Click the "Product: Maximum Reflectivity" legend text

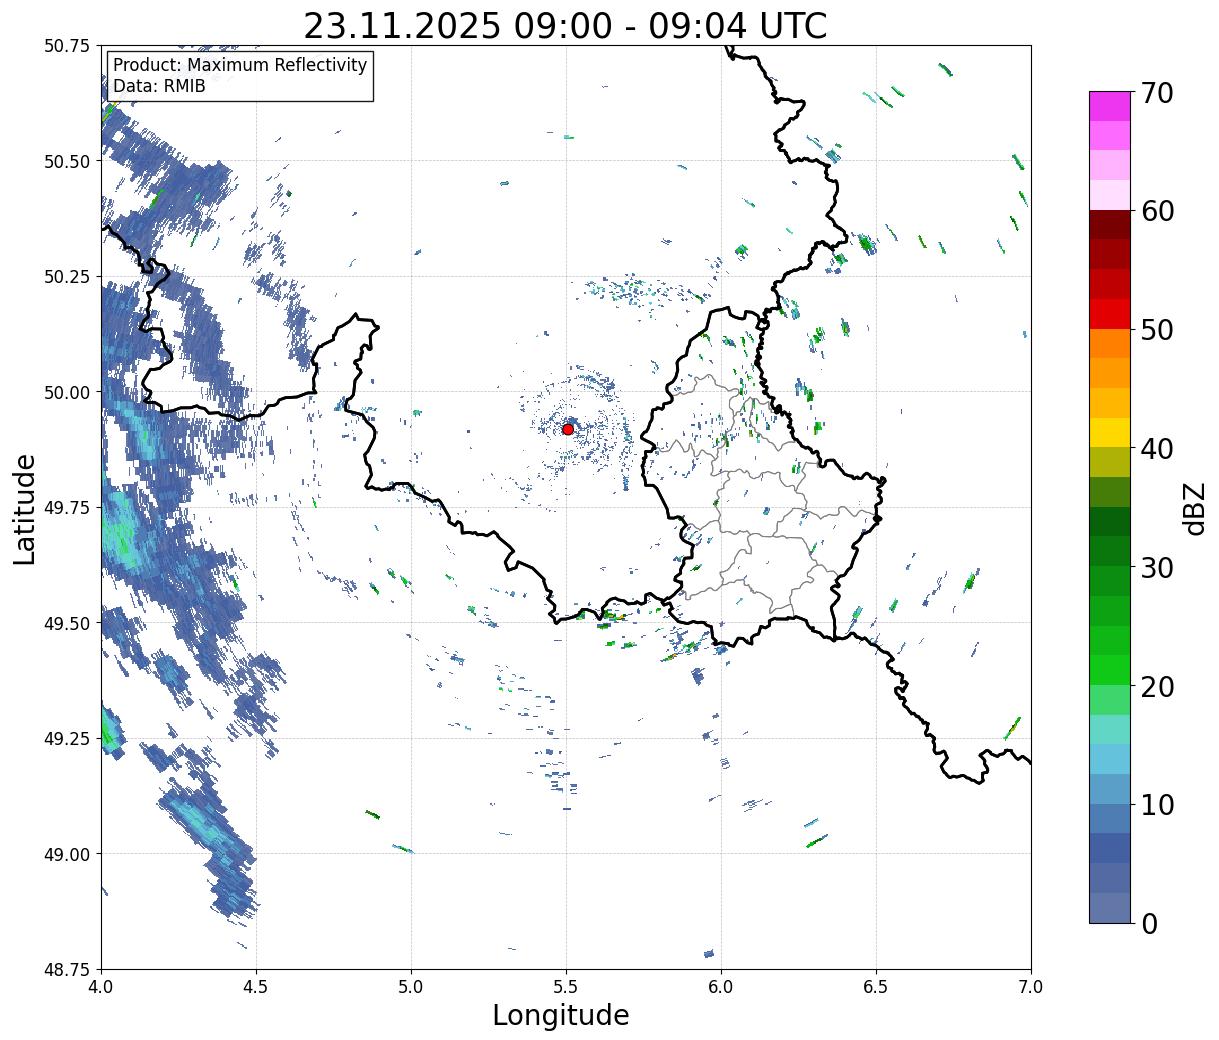(240, 65)
